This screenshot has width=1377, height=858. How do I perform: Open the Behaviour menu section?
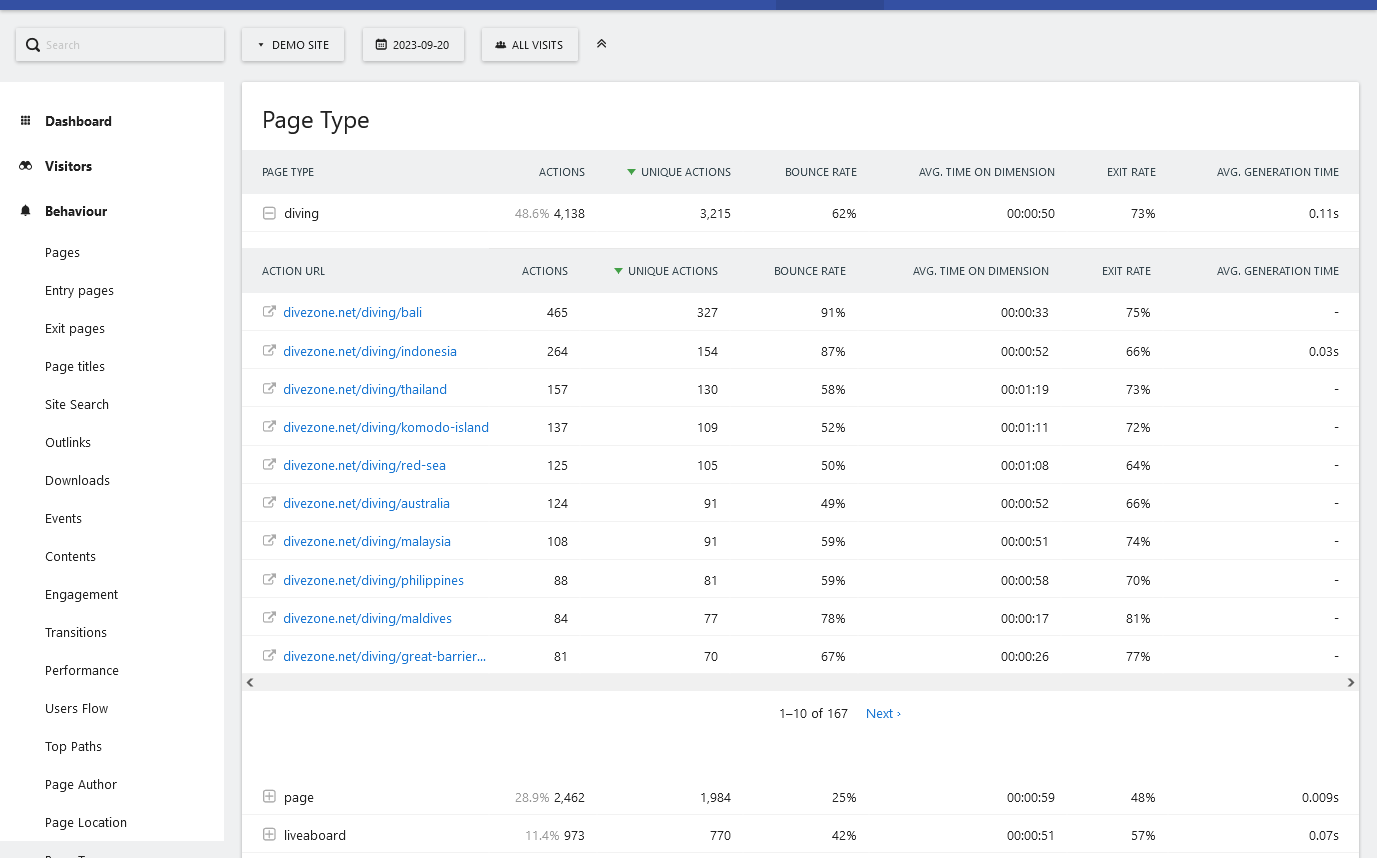[x=76, y=211]
